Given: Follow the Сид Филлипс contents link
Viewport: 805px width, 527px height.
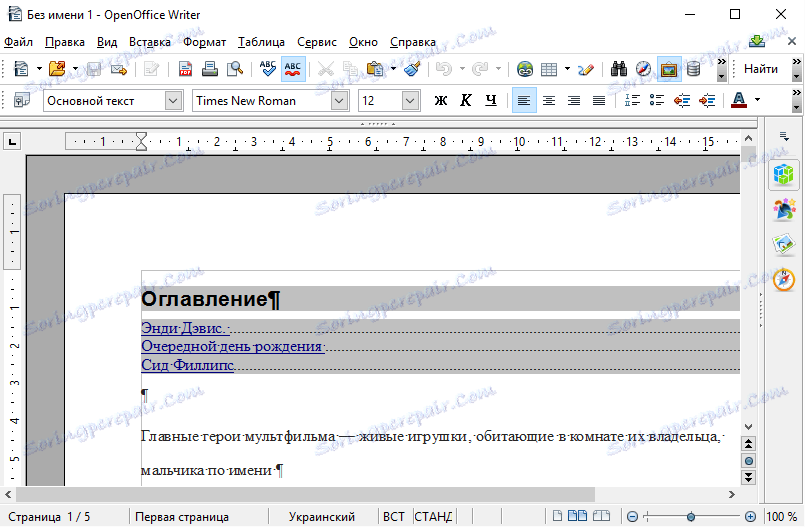Looking at the screenshot, I should pyautogui.click(x=187, y=365).
